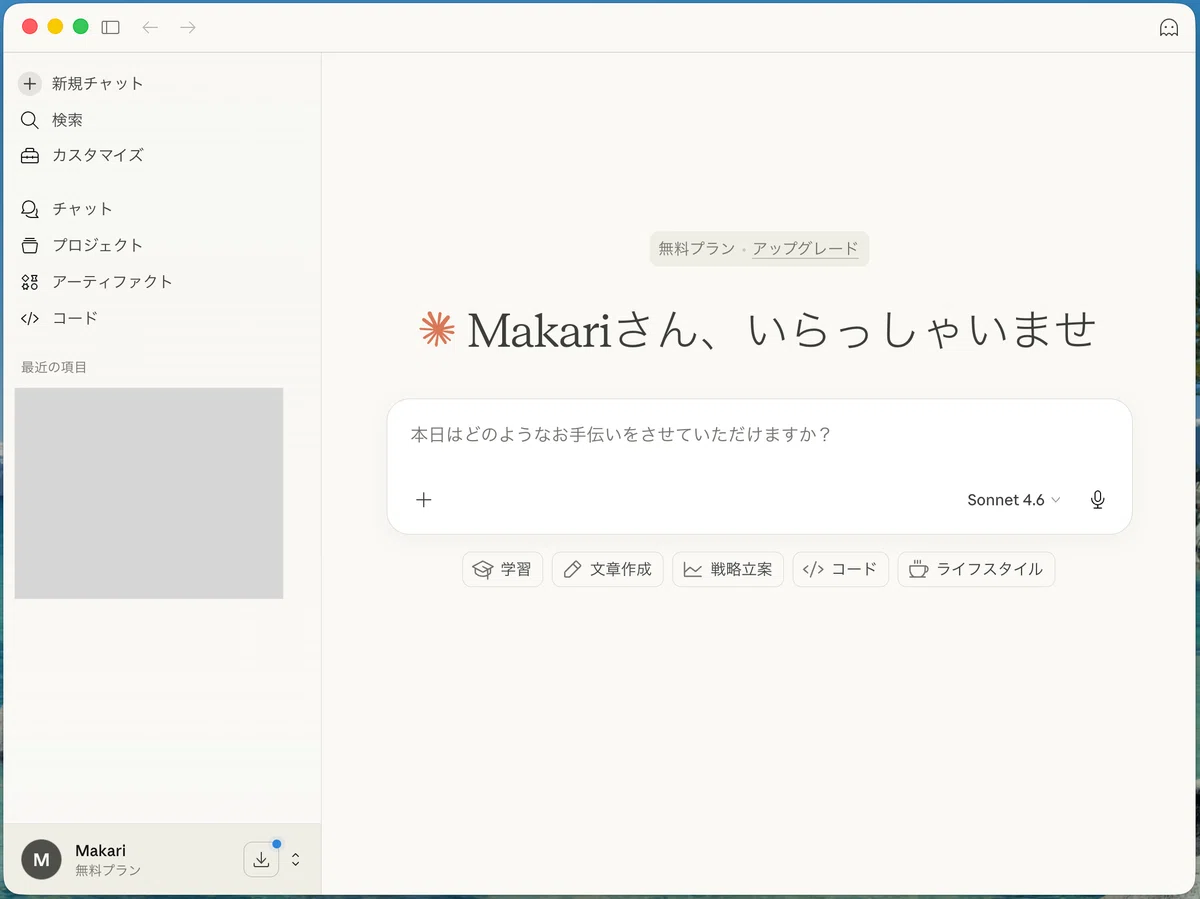
Task: Click the アップグレード link
Action: click(805, 249)
